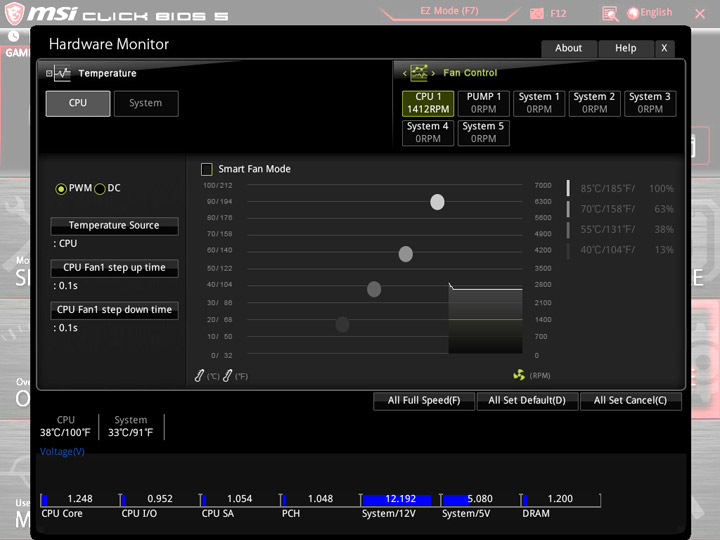Click the All Set Default(D) button

[527, 400]
